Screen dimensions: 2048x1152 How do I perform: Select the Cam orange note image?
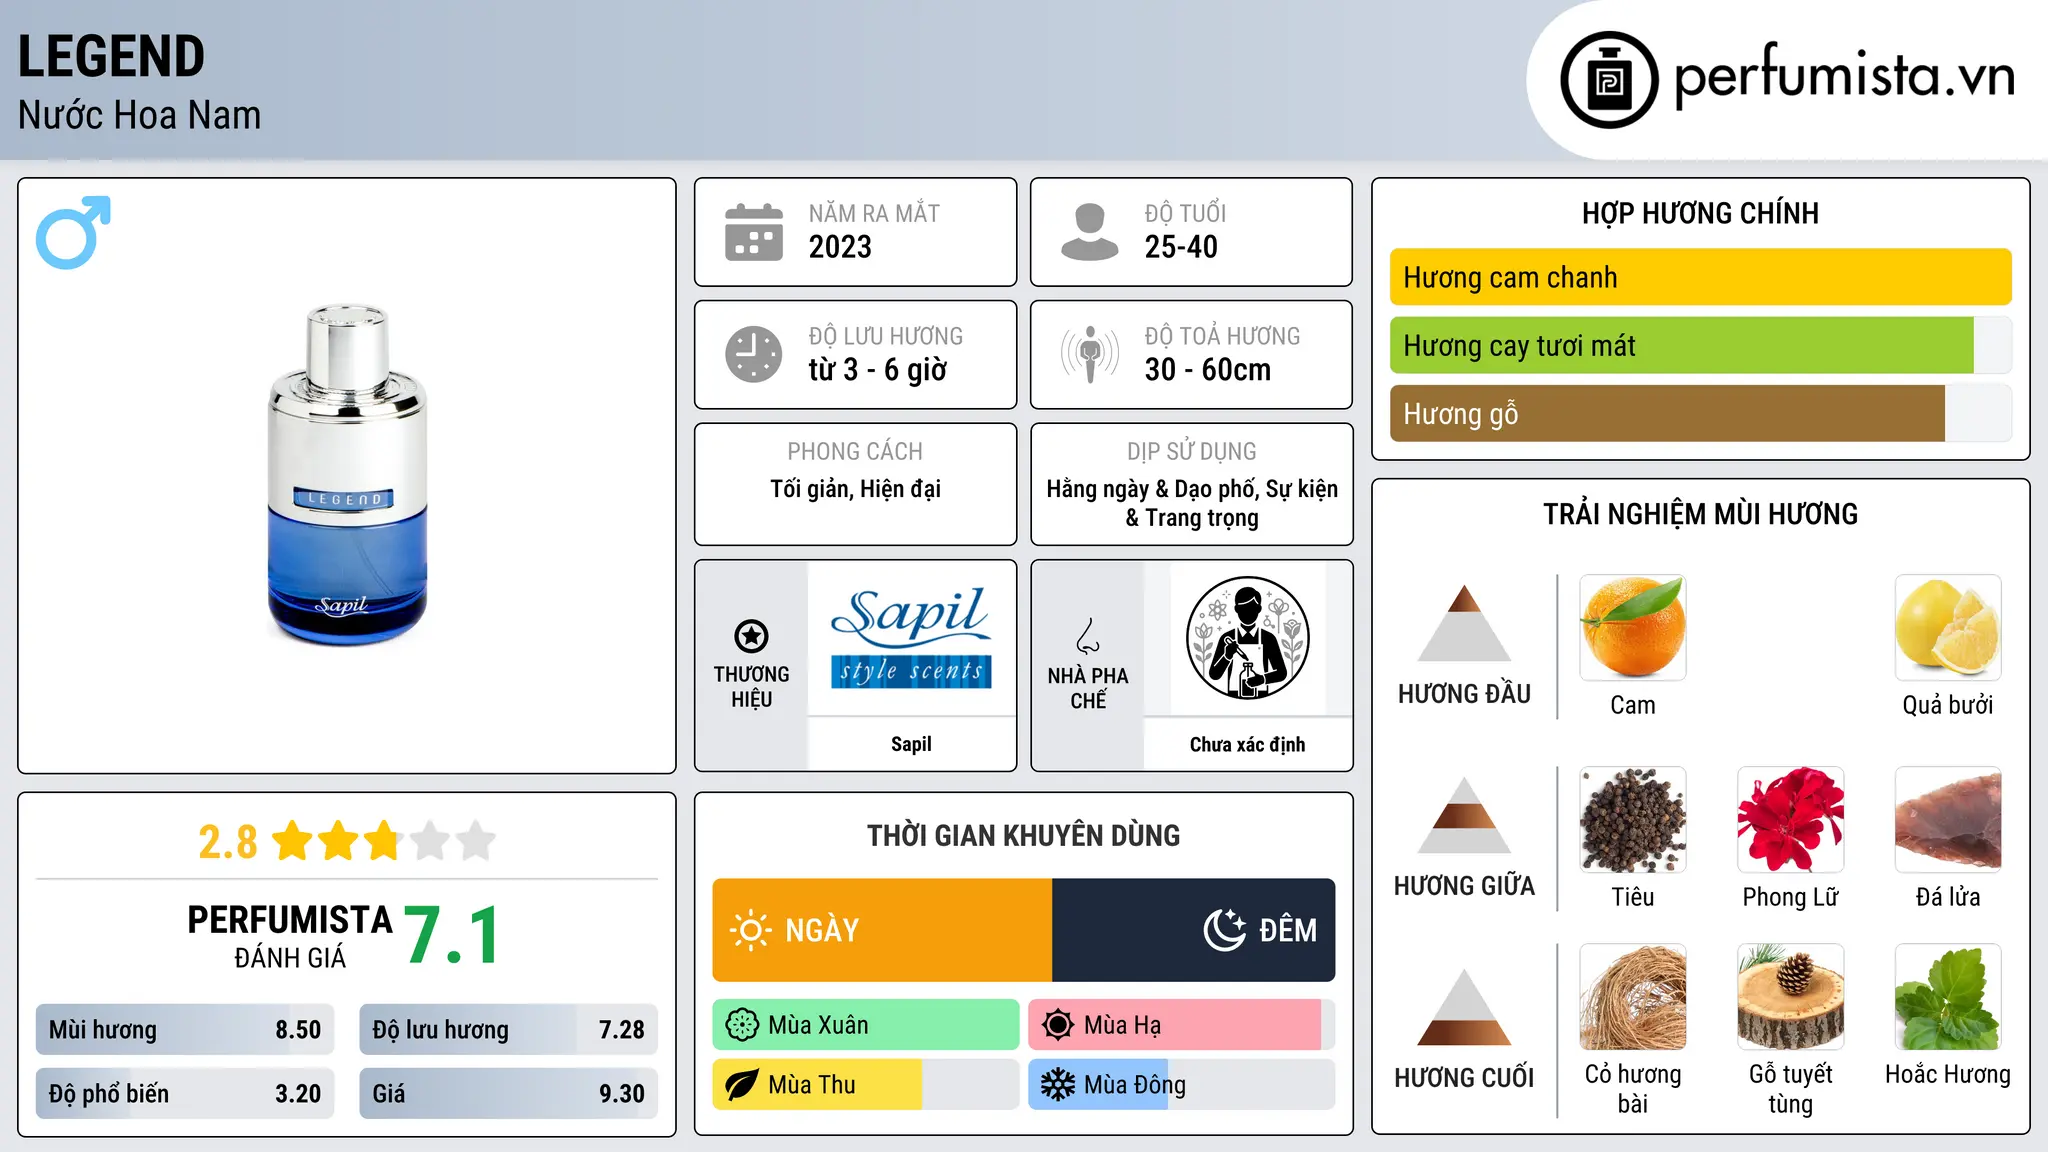(1633, 628)
